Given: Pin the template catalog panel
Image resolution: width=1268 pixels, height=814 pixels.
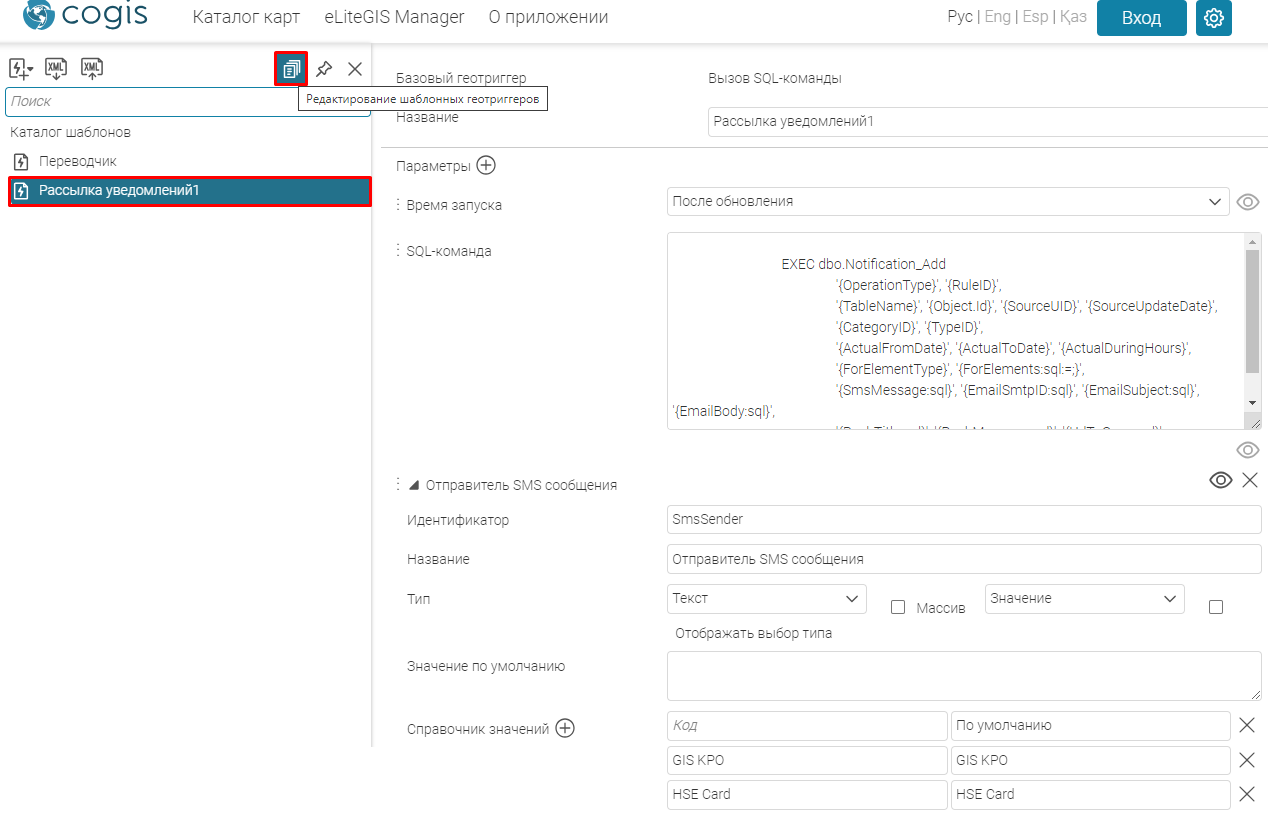Looking at the screenshot, I should click(x=324, y=69).
